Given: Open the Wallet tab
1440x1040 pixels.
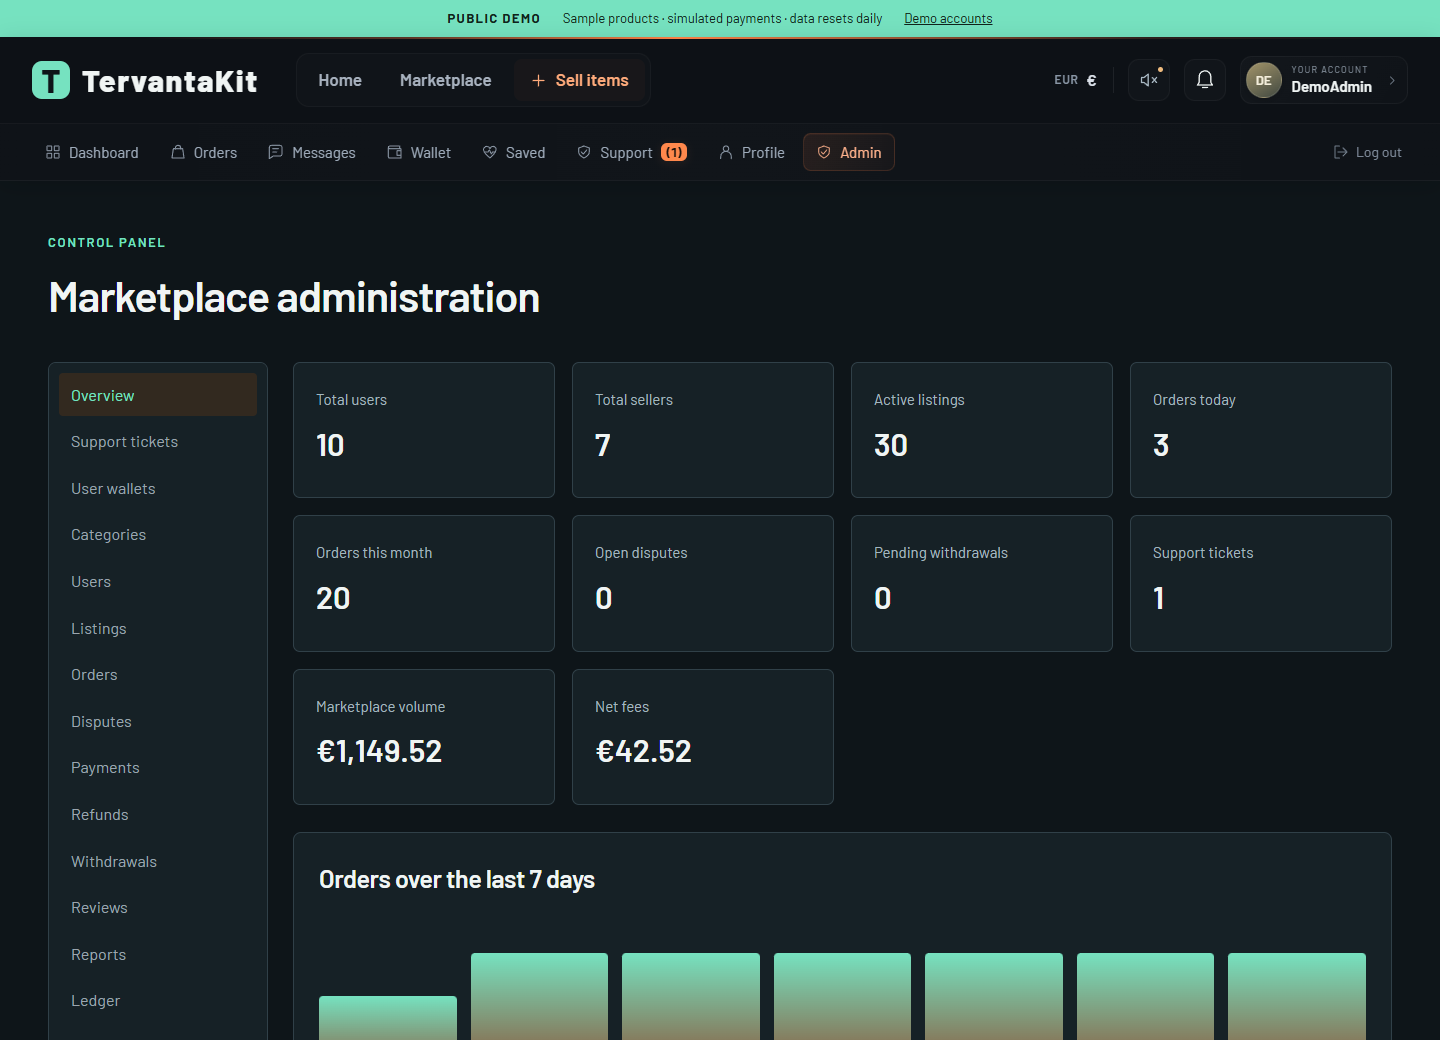Looking at the screenshot, I should click(x=419, y=152).
